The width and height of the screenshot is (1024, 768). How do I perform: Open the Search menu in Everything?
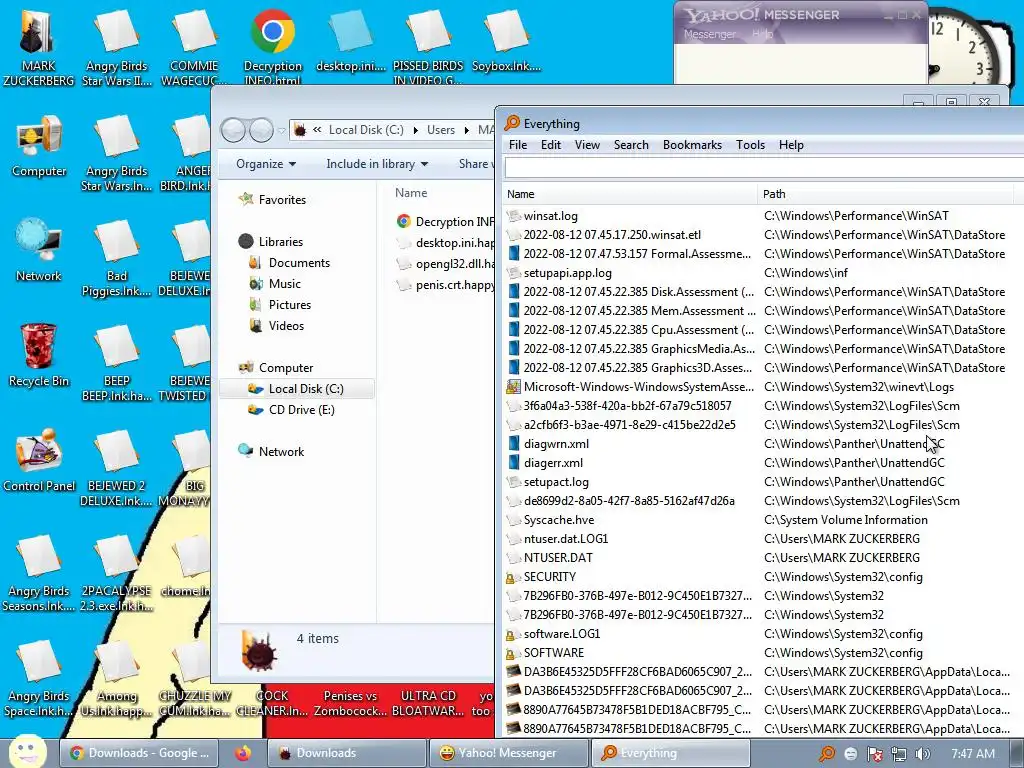[631, 145]
